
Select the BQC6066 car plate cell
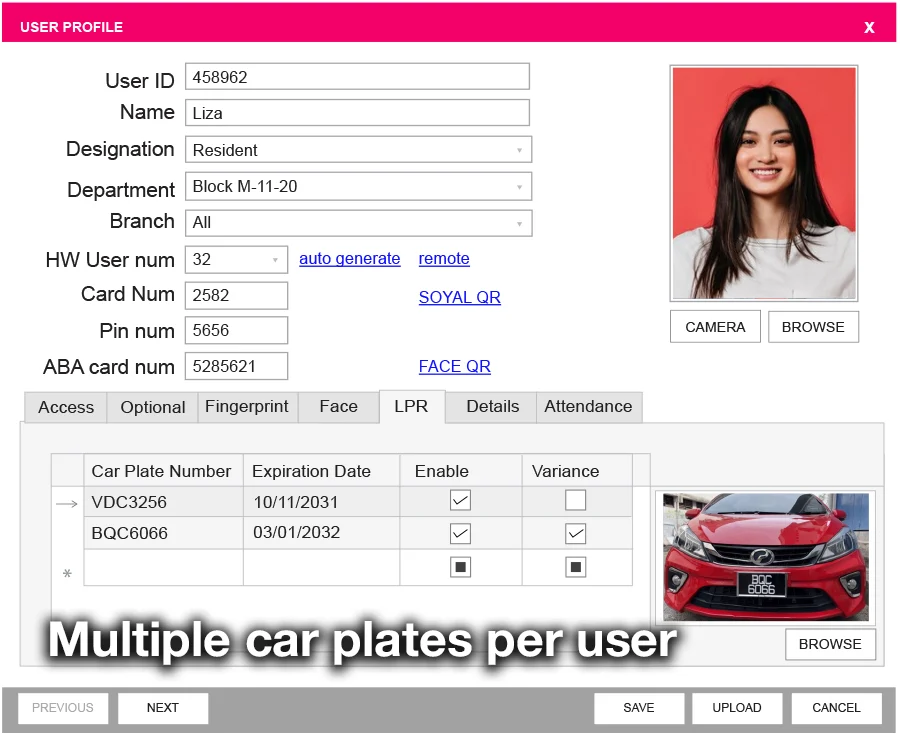click(x=164, y=533)
